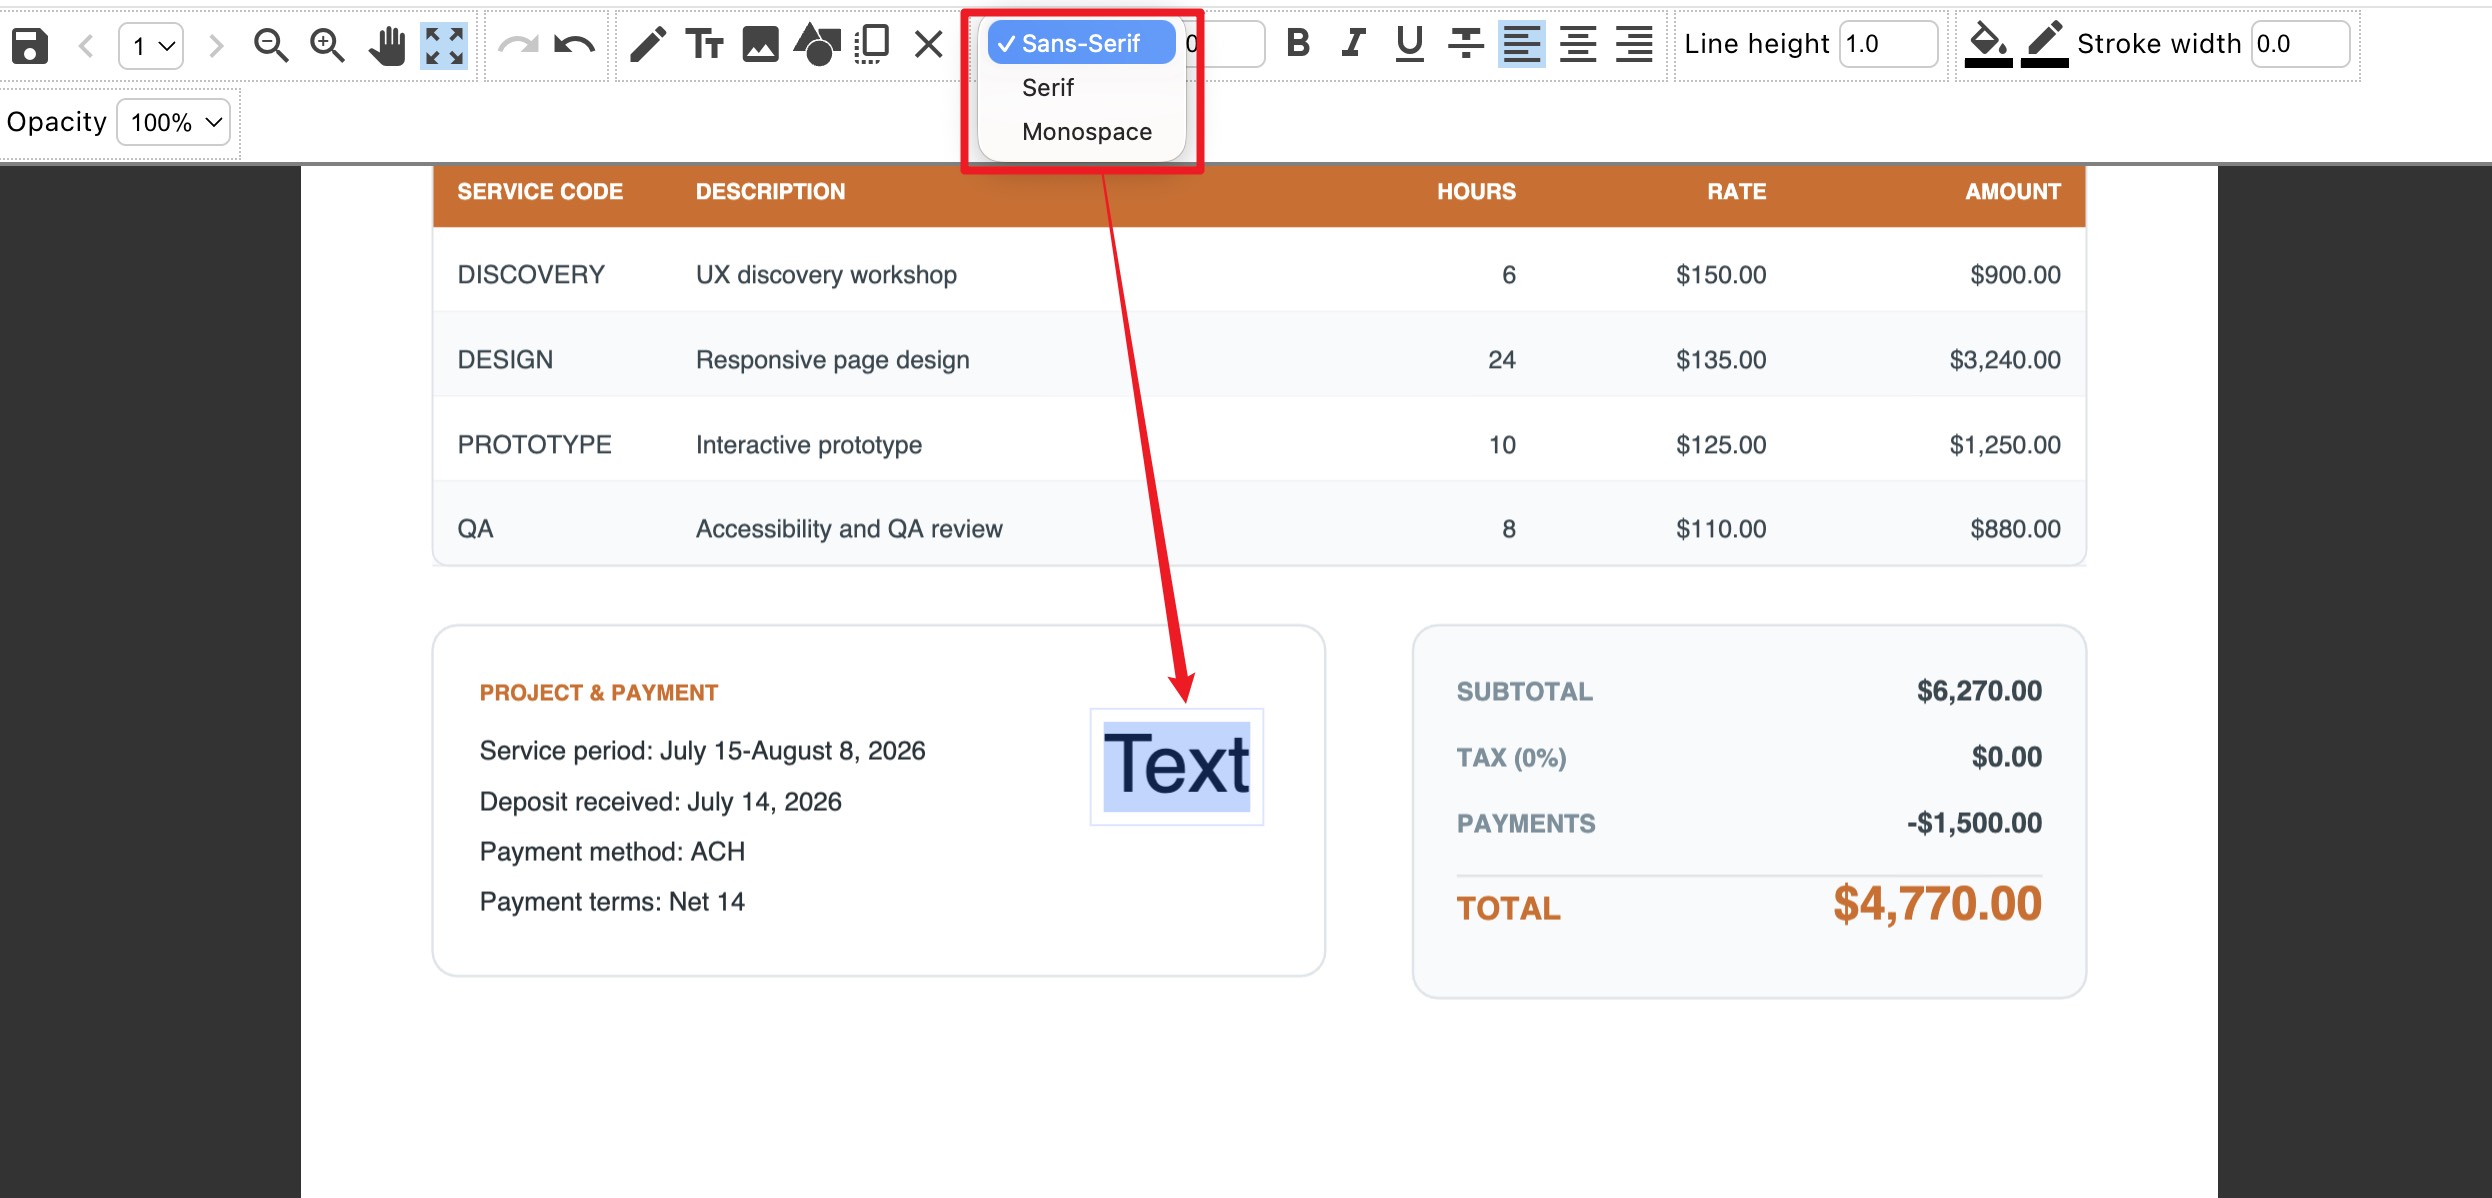Image resolution: width=2492 pixels, height=1198 pixels.
Task: Click the Line height input field
Action: pos(1888,44)
